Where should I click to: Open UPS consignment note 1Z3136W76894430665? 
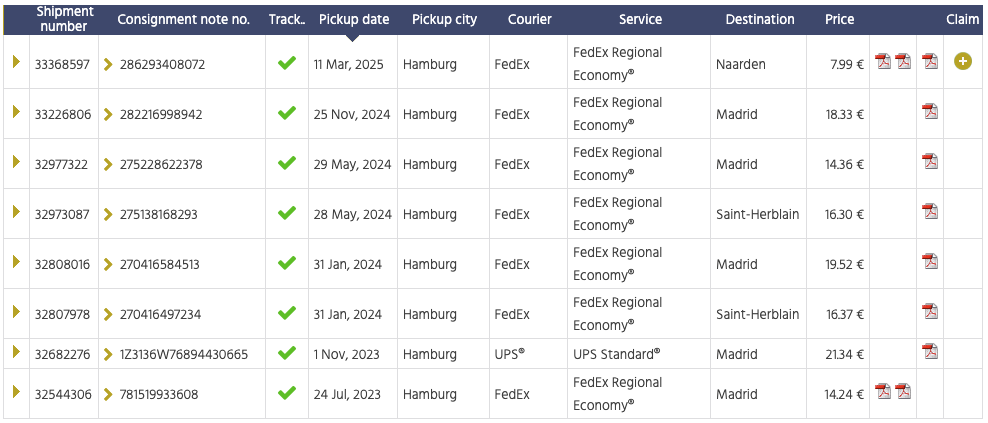[x=183, y=354]
